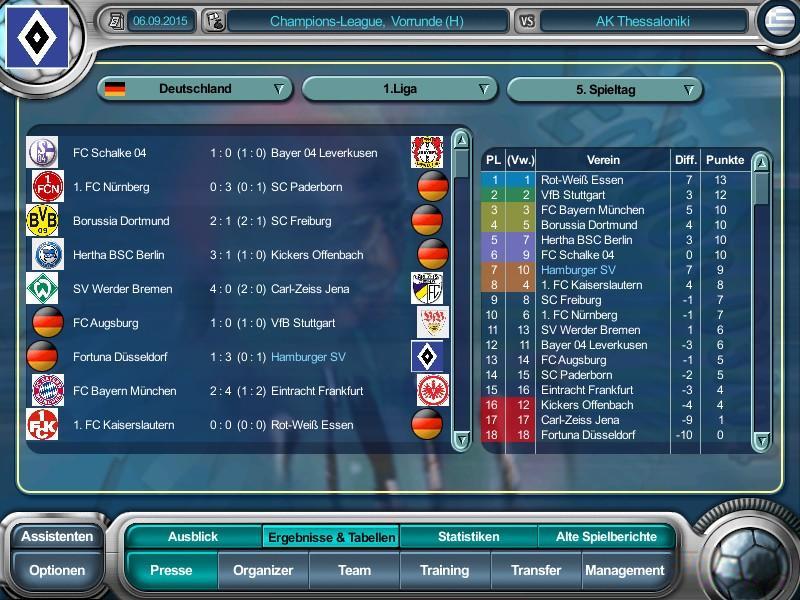Screen dimensions: 800x600
Task: Open the Management menu
Action: (x=625, y=570)
